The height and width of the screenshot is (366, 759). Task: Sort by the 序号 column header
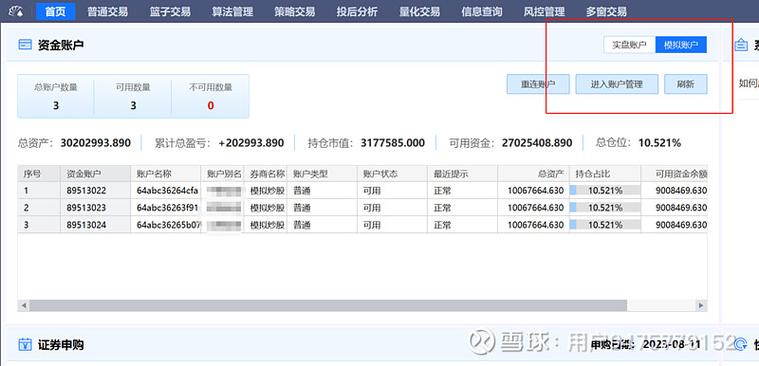coord(39,173)
